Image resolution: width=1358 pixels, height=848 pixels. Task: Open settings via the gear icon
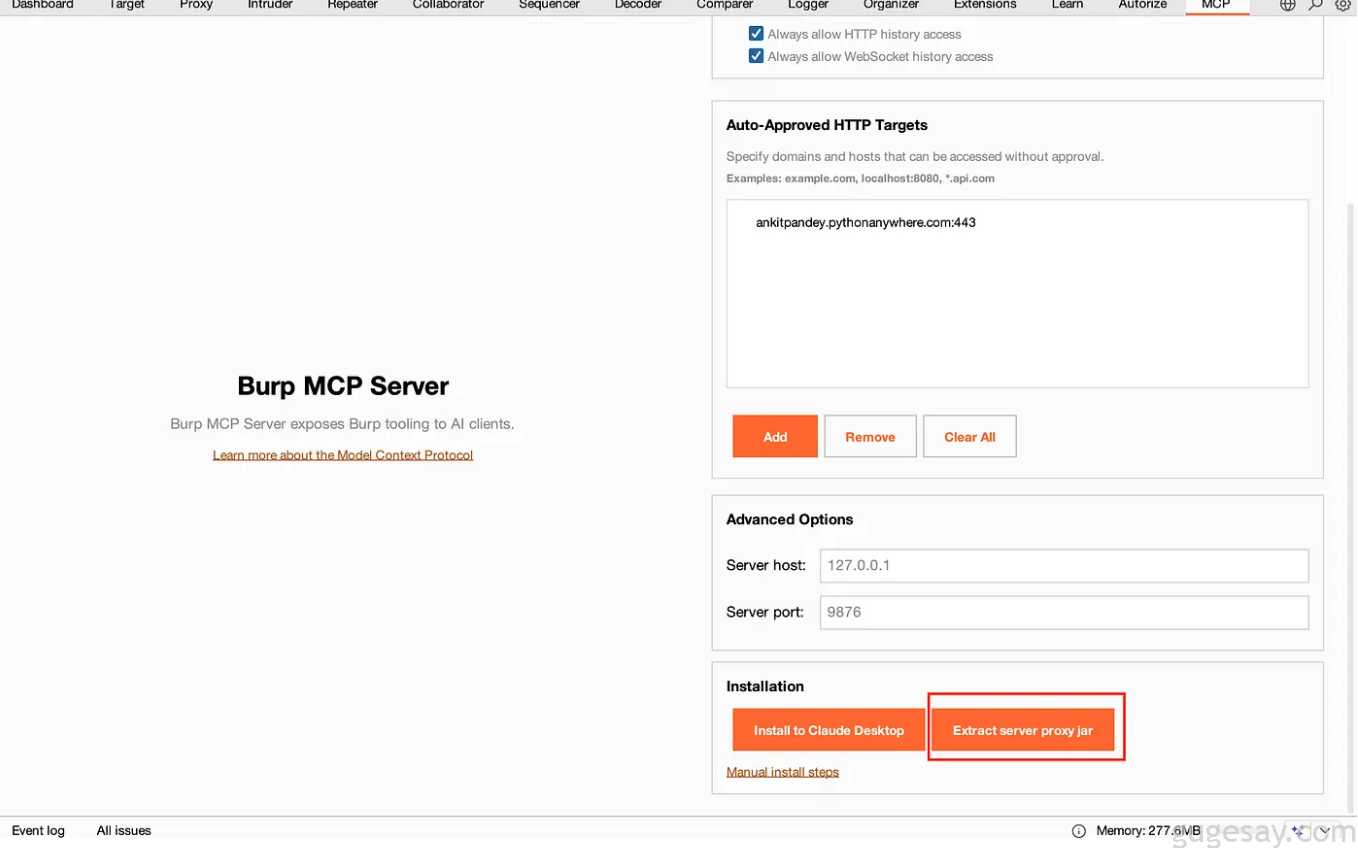point(1343,5)
